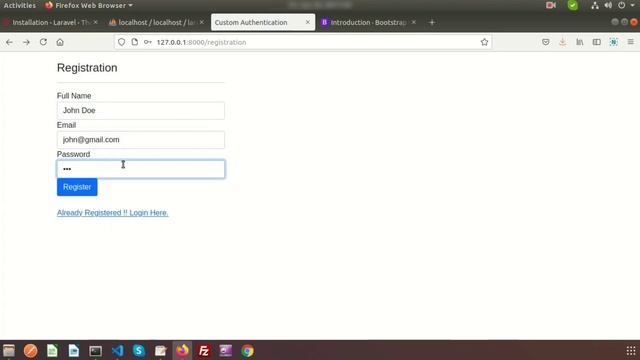Open a new tab with plus button
The width and height of the screenshot is (640, 360).
432,22
